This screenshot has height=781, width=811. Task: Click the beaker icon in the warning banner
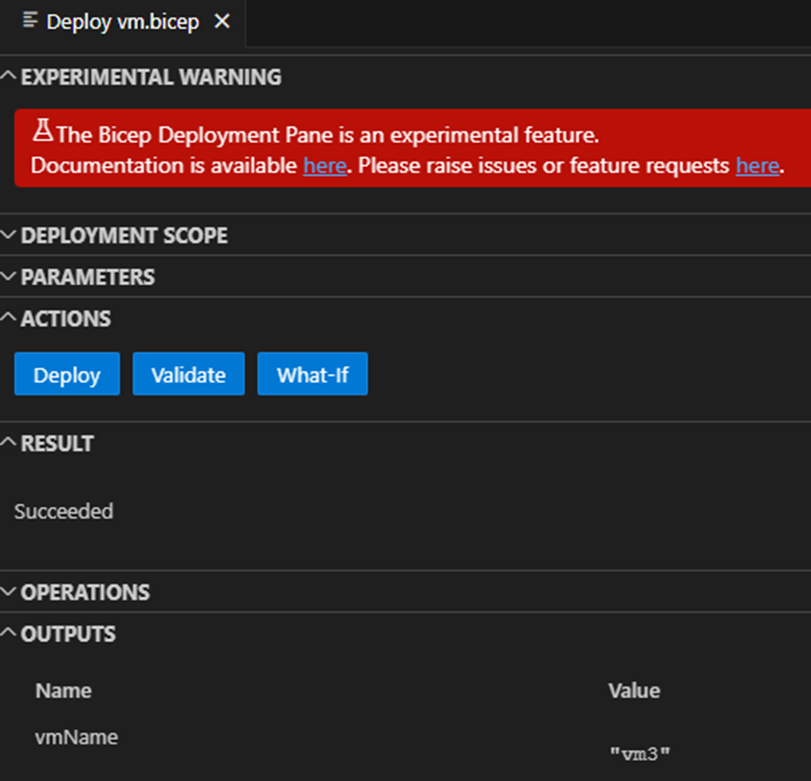tap(42, 133)
